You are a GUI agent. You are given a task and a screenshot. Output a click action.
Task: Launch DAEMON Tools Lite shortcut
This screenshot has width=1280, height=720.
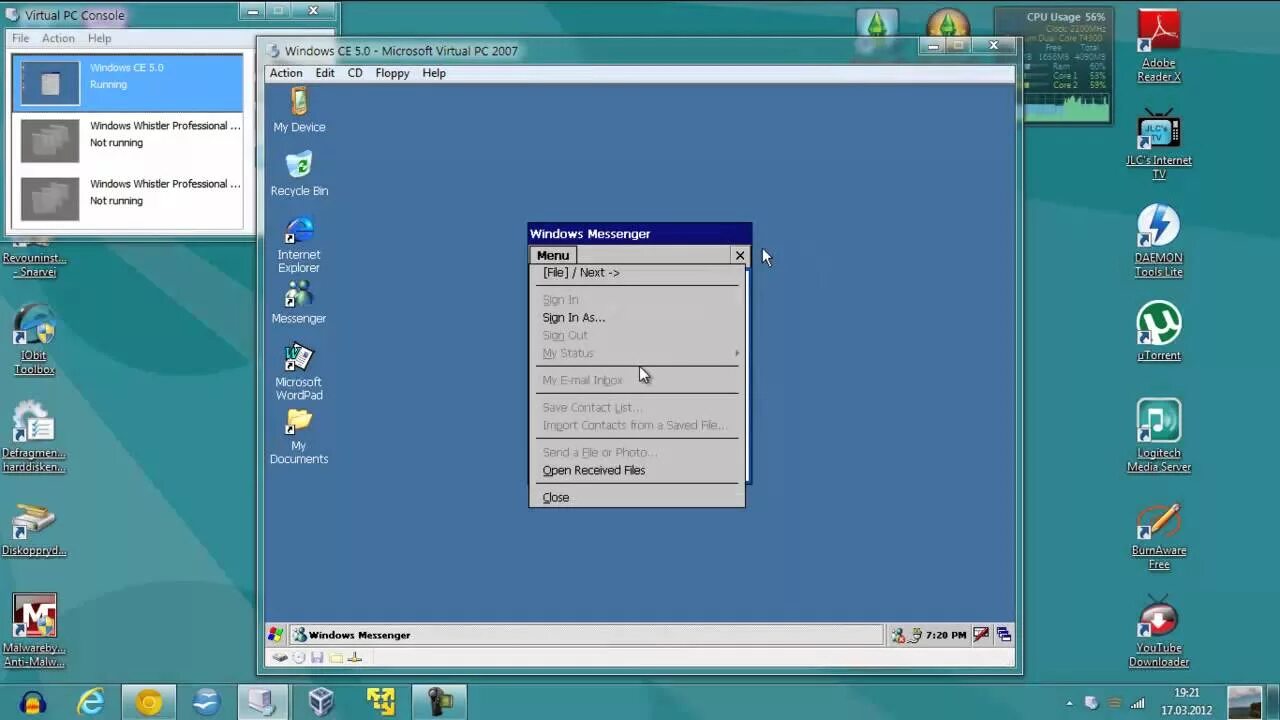1159,241
